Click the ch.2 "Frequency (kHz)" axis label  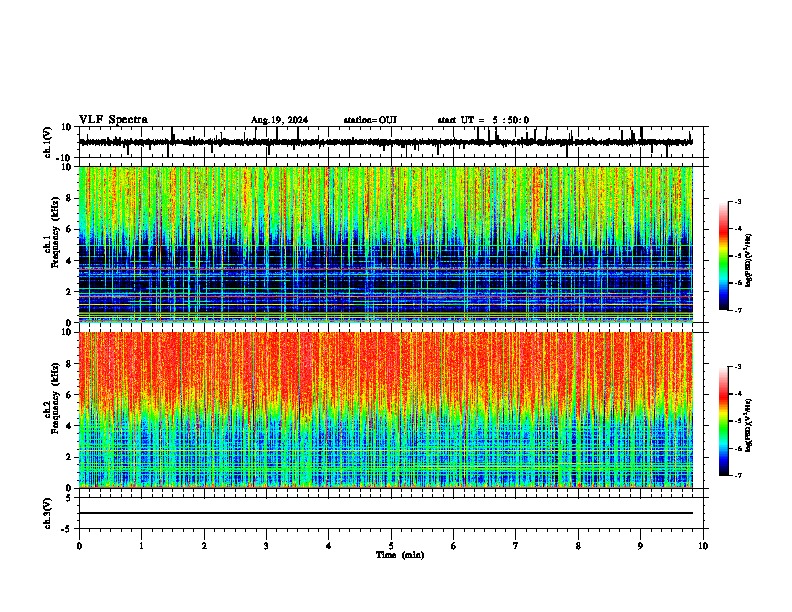[55, 398]
